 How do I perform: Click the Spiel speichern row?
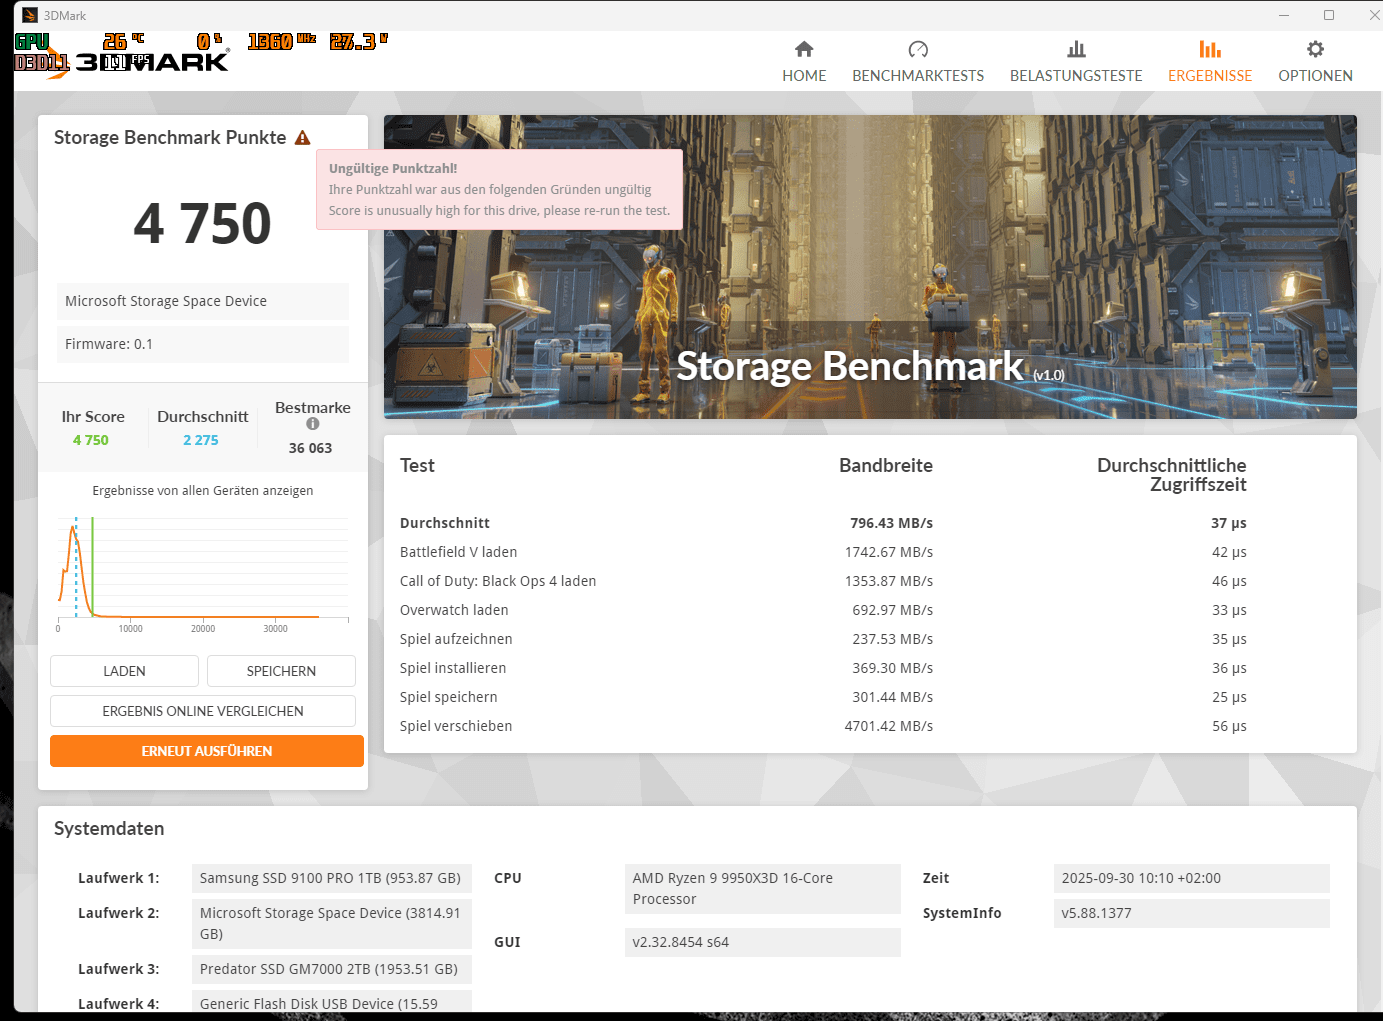tap(823, 697)
